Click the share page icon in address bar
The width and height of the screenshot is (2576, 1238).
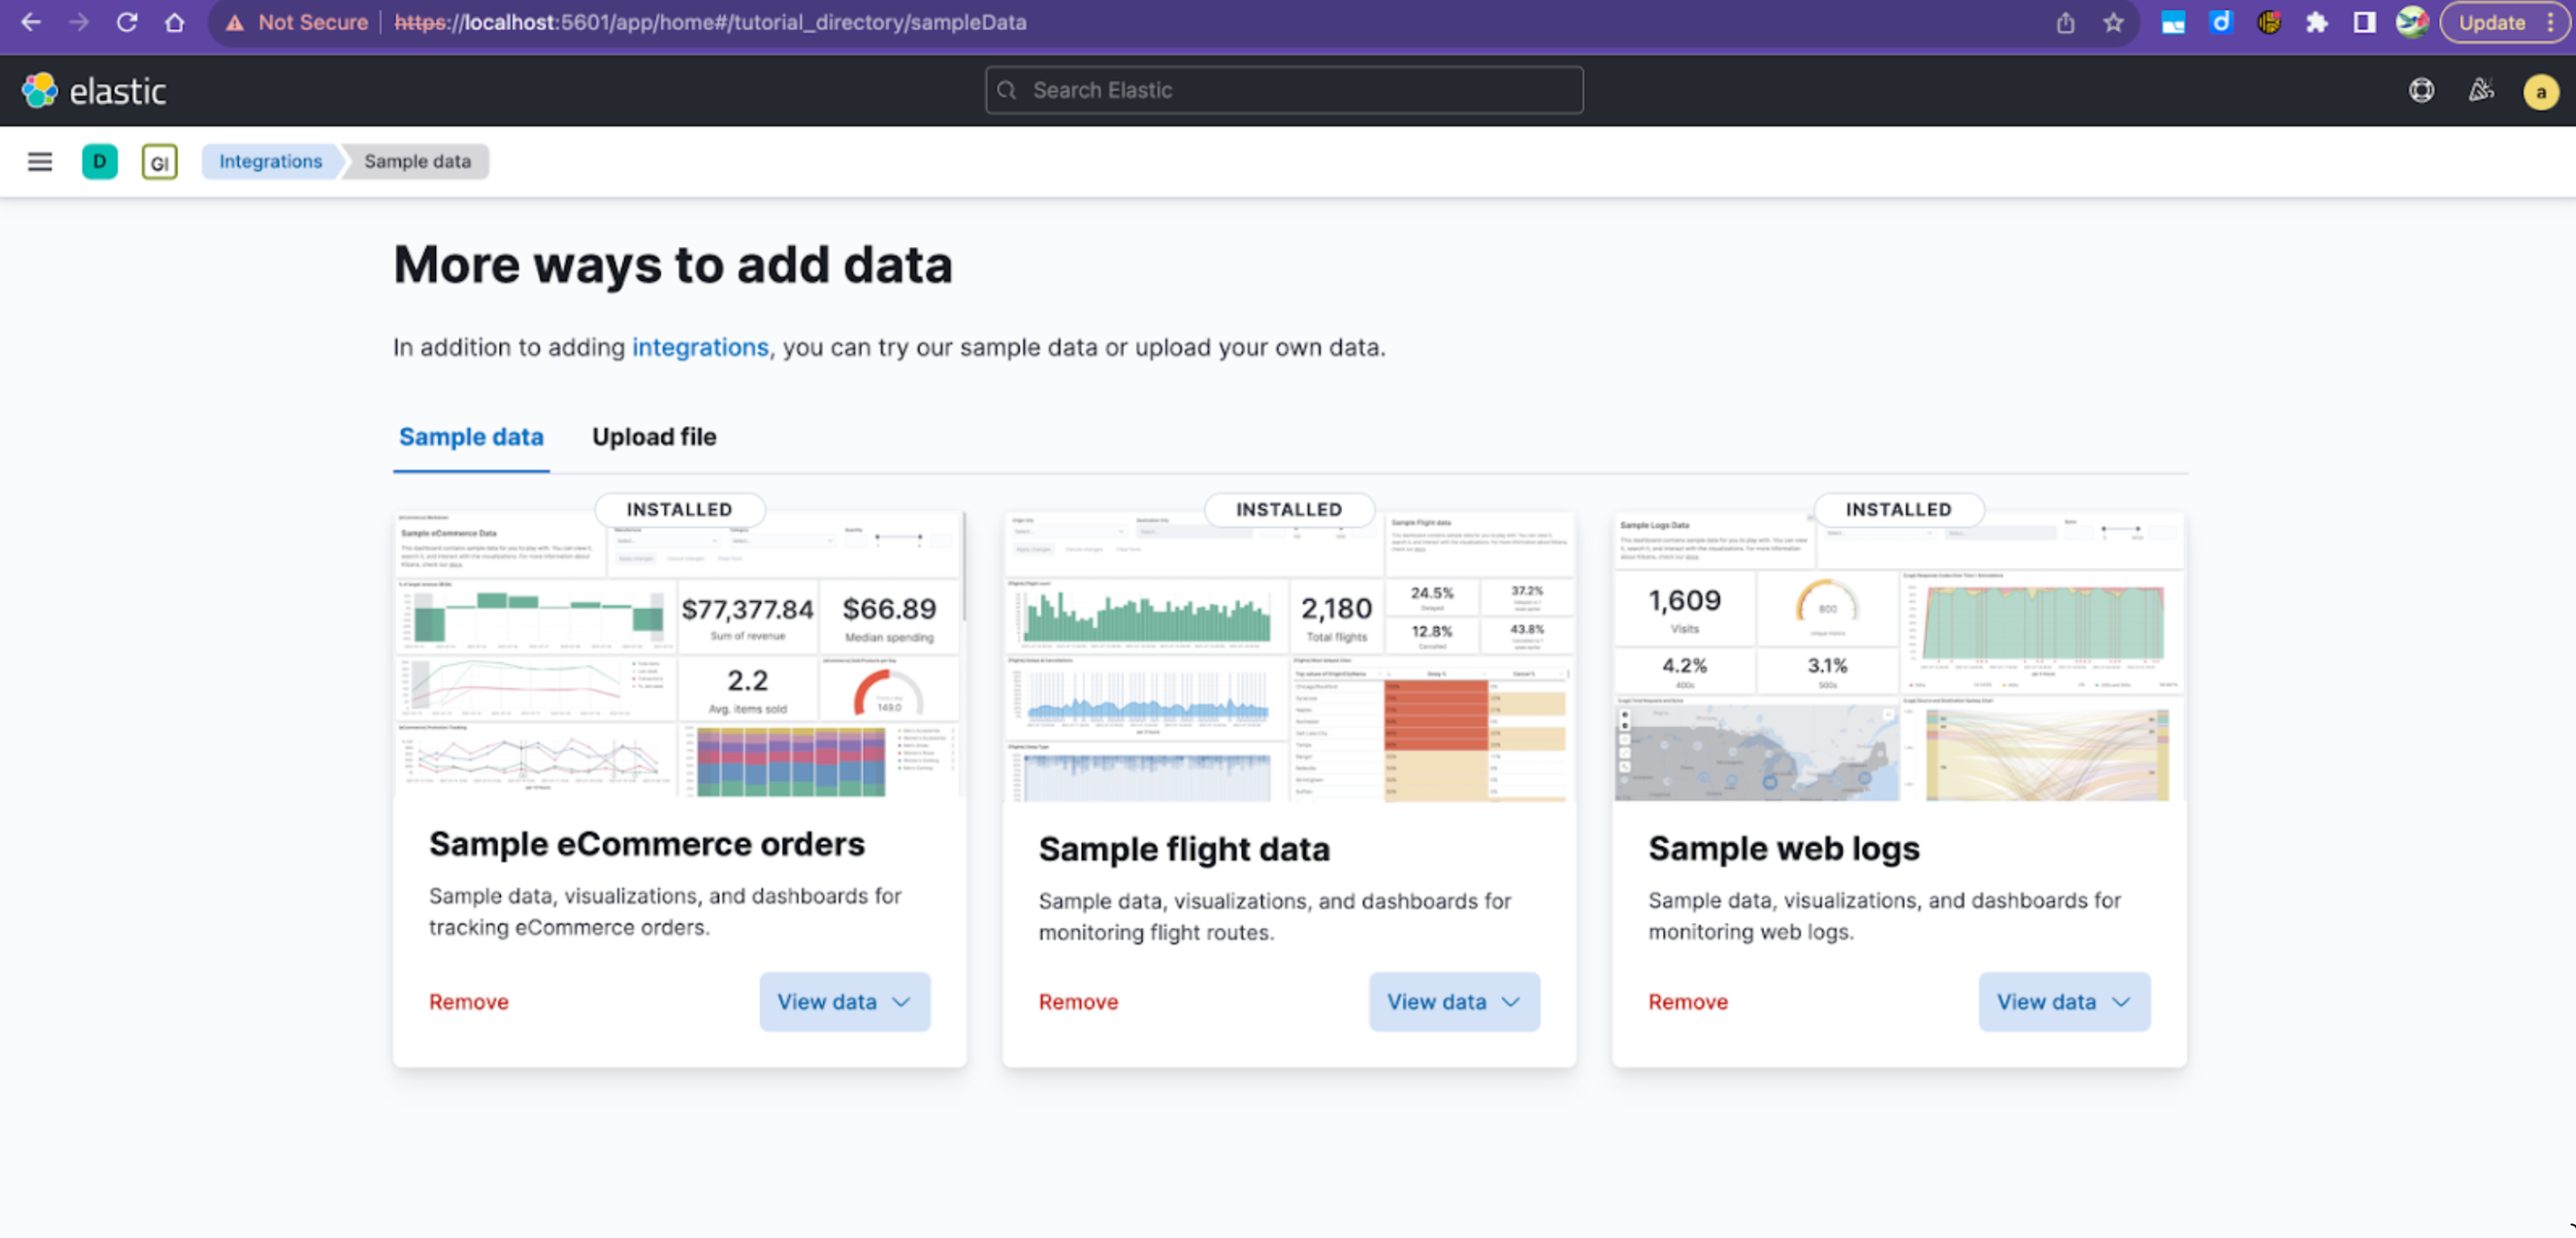[2065, 22]
